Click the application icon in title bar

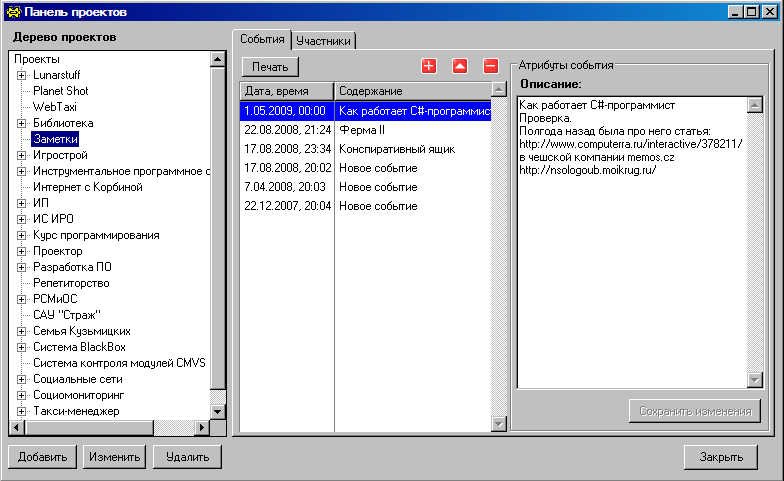[11, 12]
